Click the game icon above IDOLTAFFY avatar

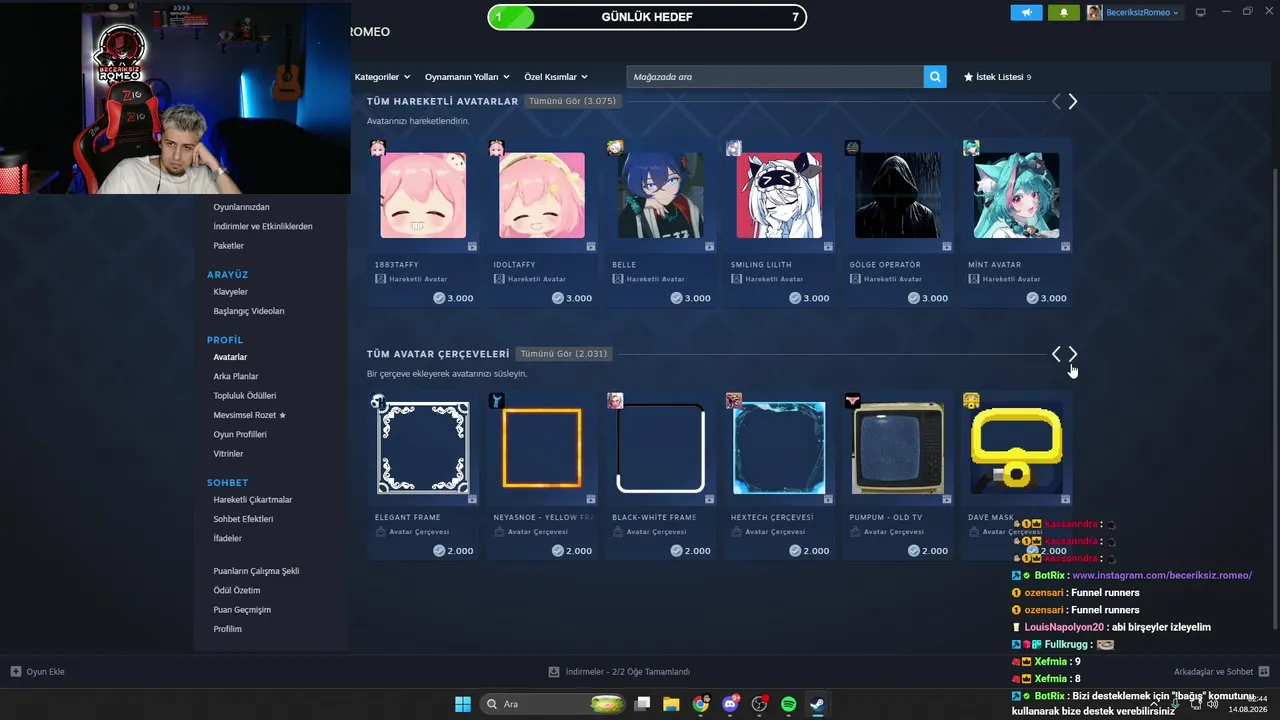[497, 148]
